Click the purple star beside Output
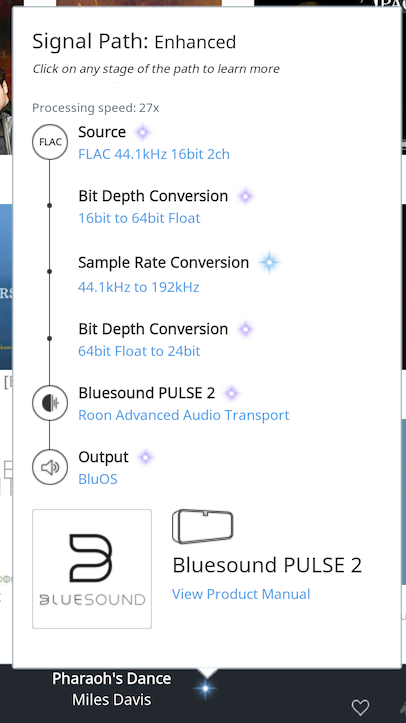406x723 pixels. 146,457
